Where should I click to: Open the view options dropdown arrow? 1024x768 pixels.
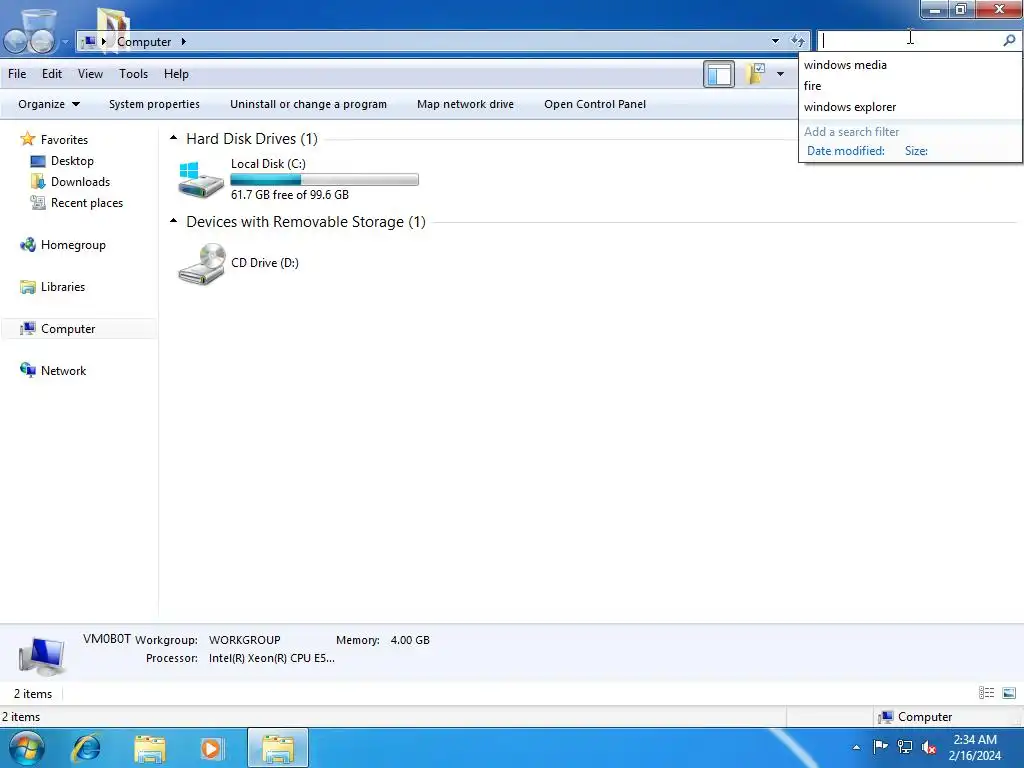[780, 74]
